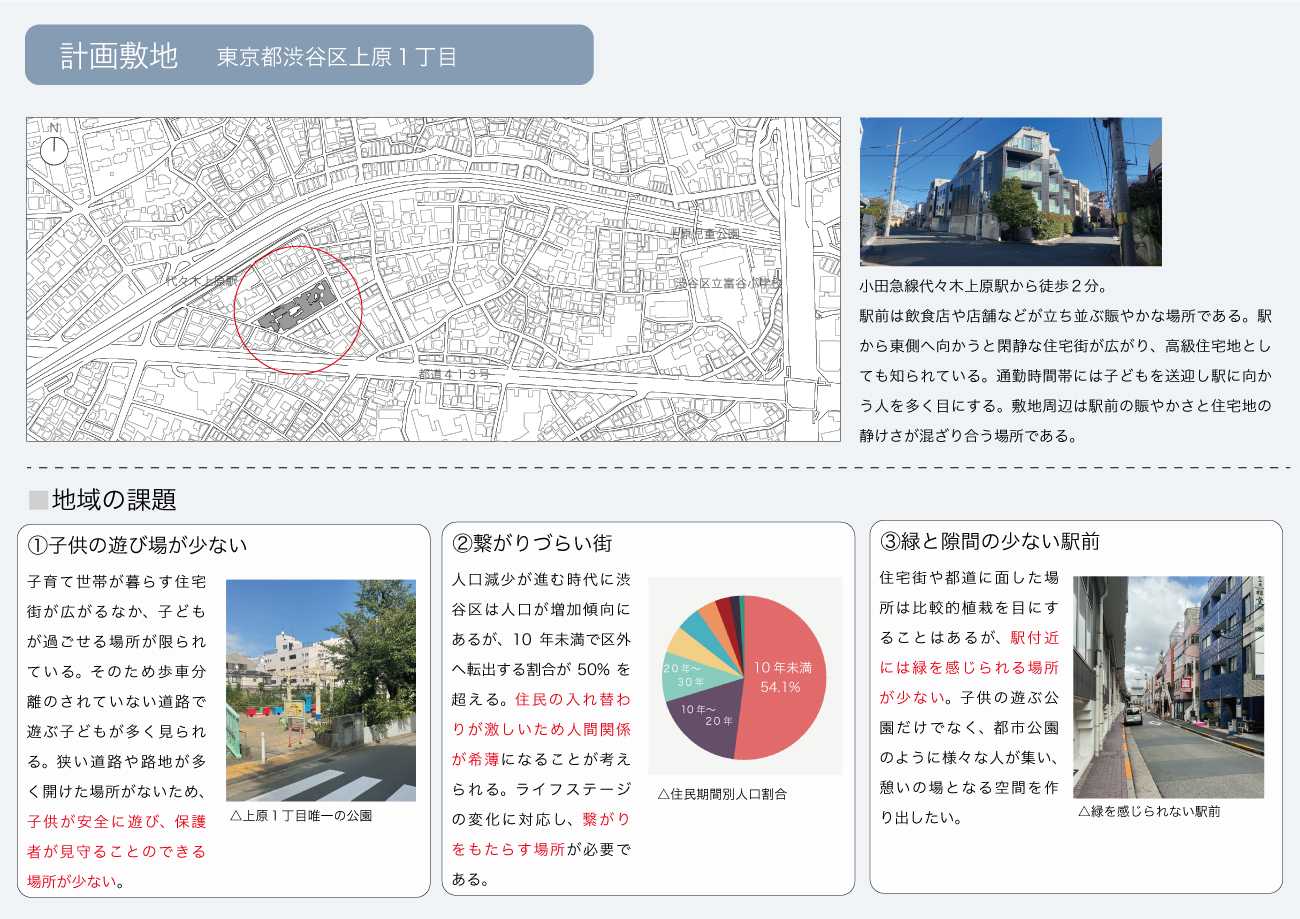This screenshot has height=919, width=1300.
Task: Click the heading ③緑と隙間の少ない駅前
Action: pyautogui.click(x=989, y=542)
